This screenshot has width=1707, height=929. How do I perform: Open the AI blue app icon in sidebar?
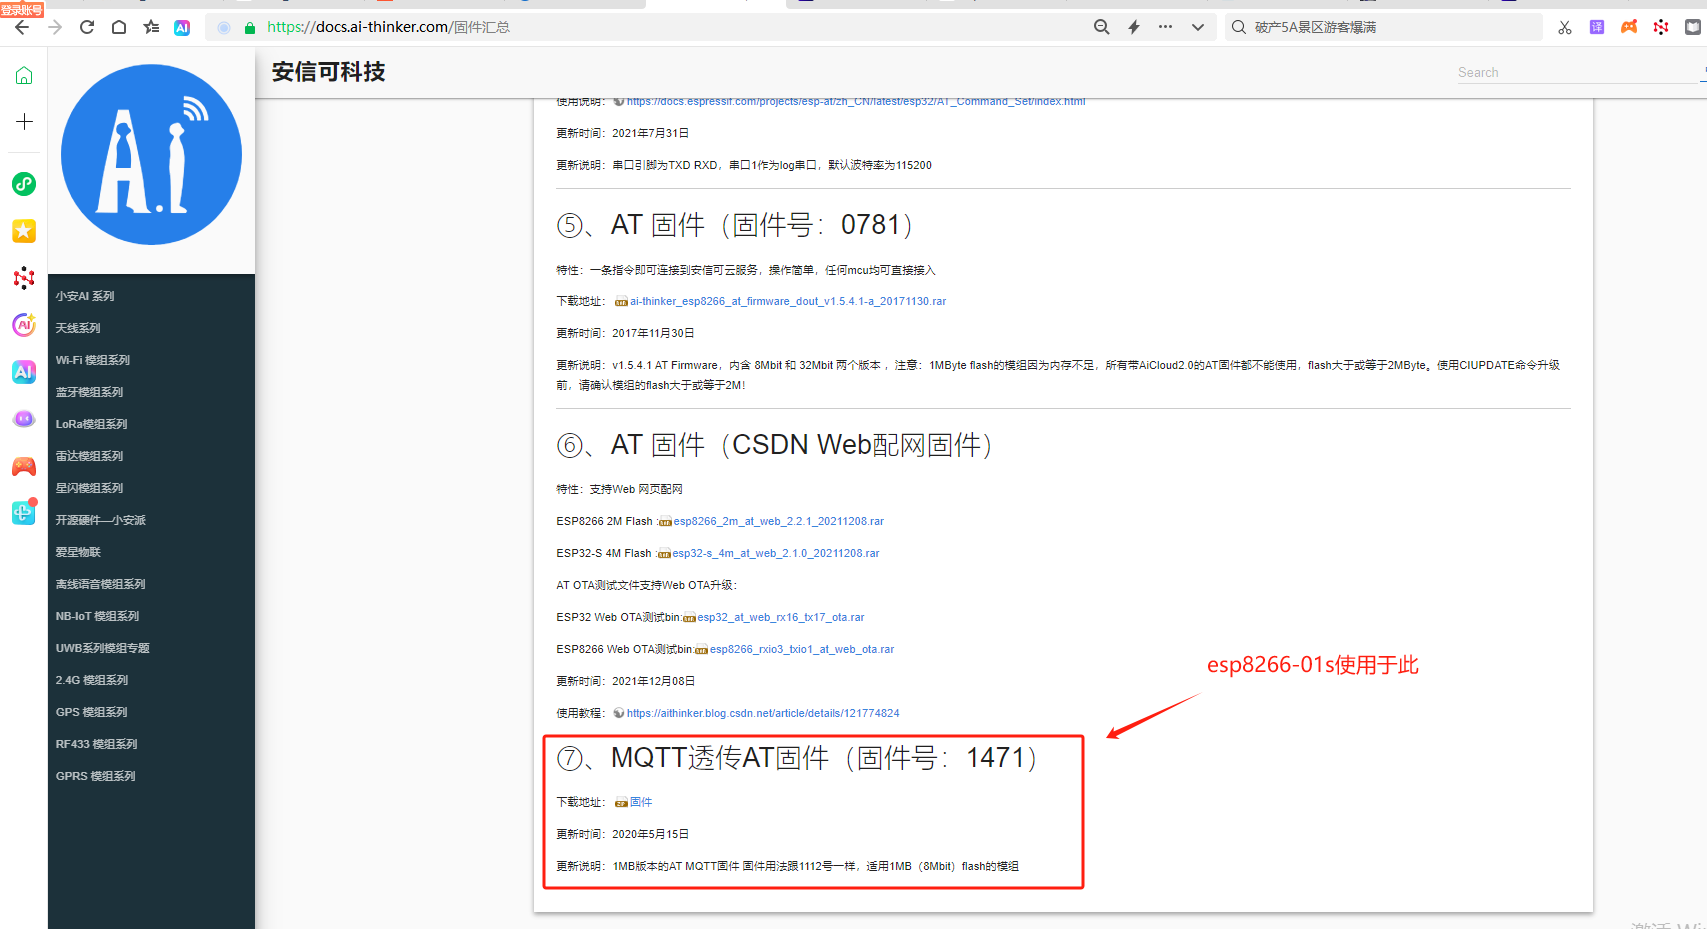(x=24, y=371)
